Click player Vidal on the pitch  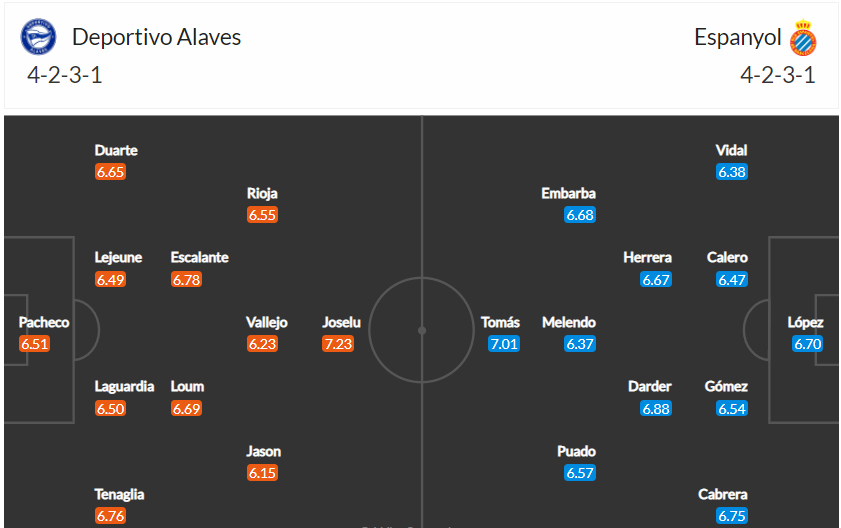click(x=732, y=150)
